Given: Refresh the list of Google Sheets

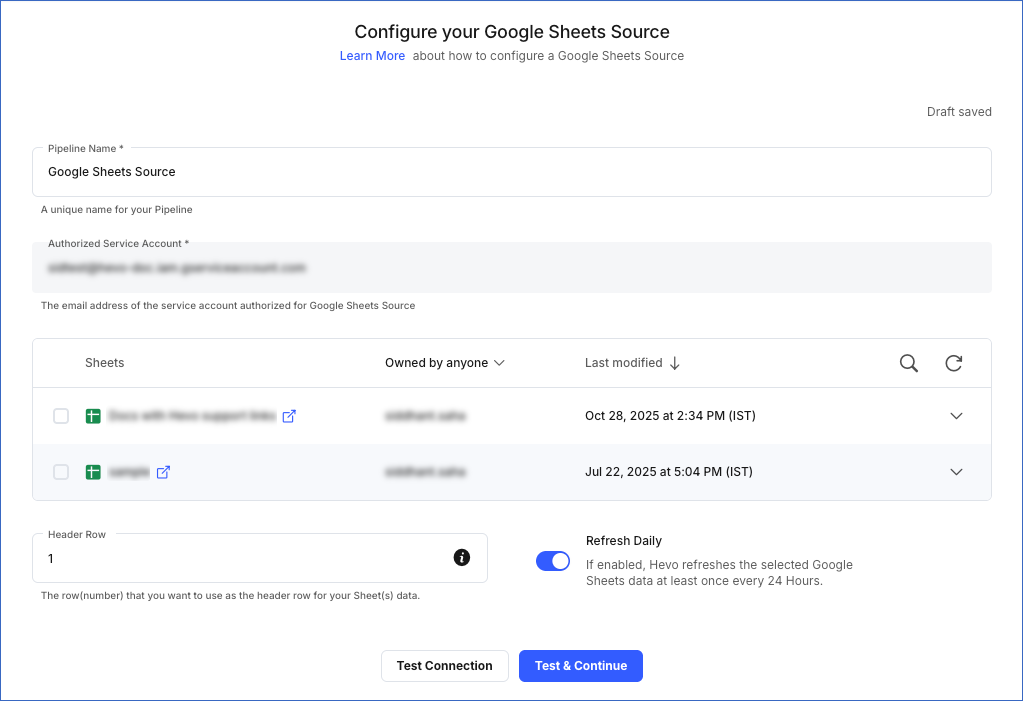Looking at the screenshot, I should (953, 363).
